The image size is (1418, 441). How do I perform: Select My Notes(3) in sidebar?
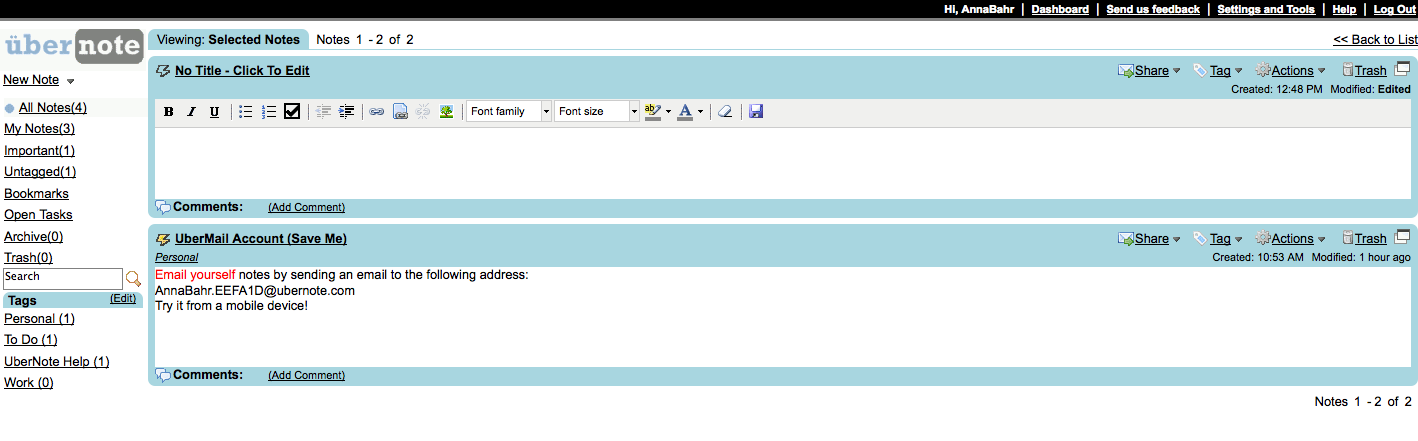[x=39, y=129]
